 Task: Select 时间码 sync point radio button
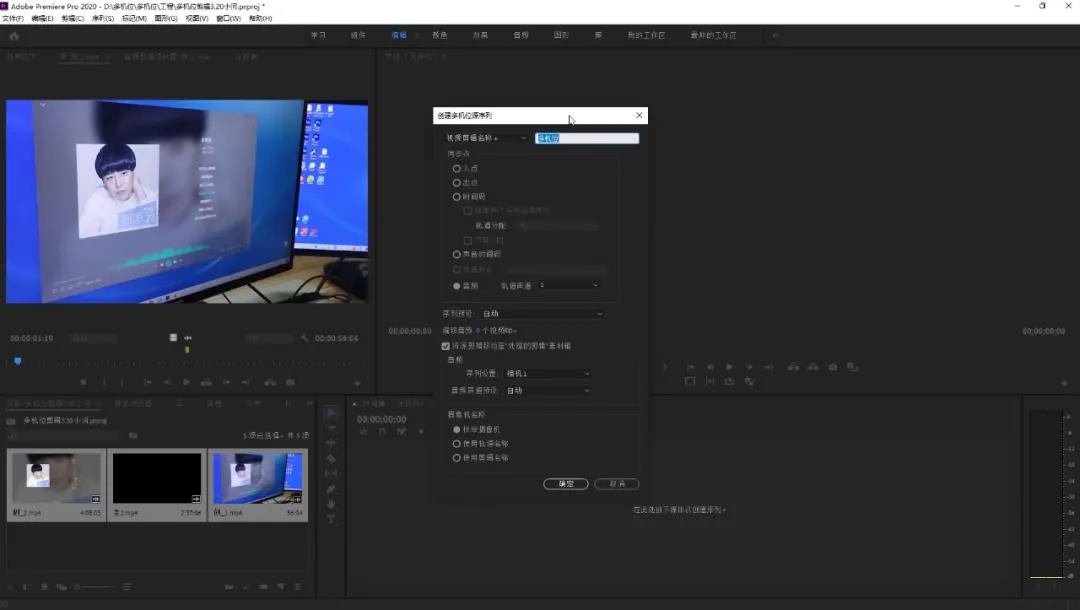click(457, 197)
